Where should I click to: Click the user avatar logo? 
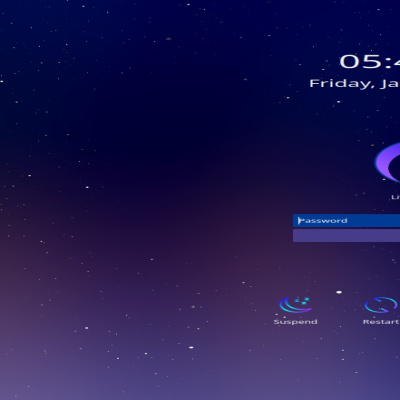tap(387, 163)
